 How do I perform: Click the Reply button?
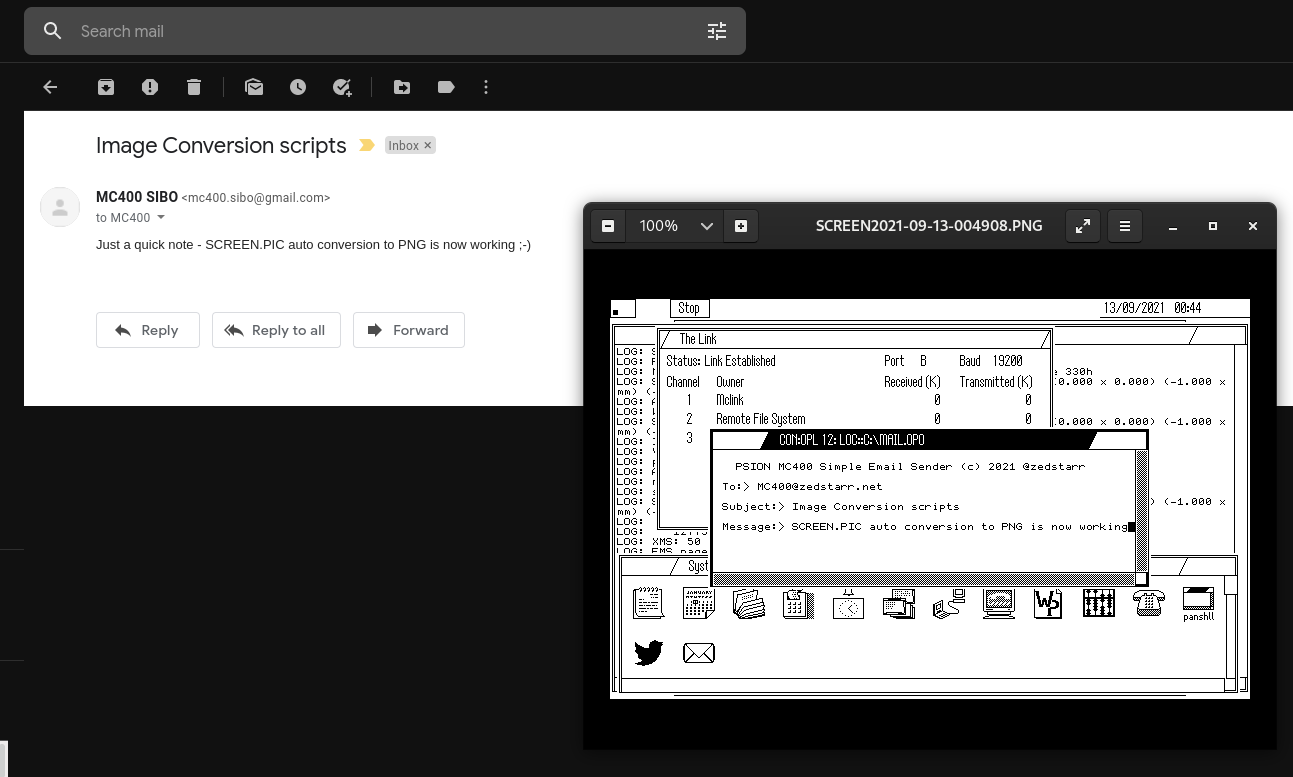[148, 330]
